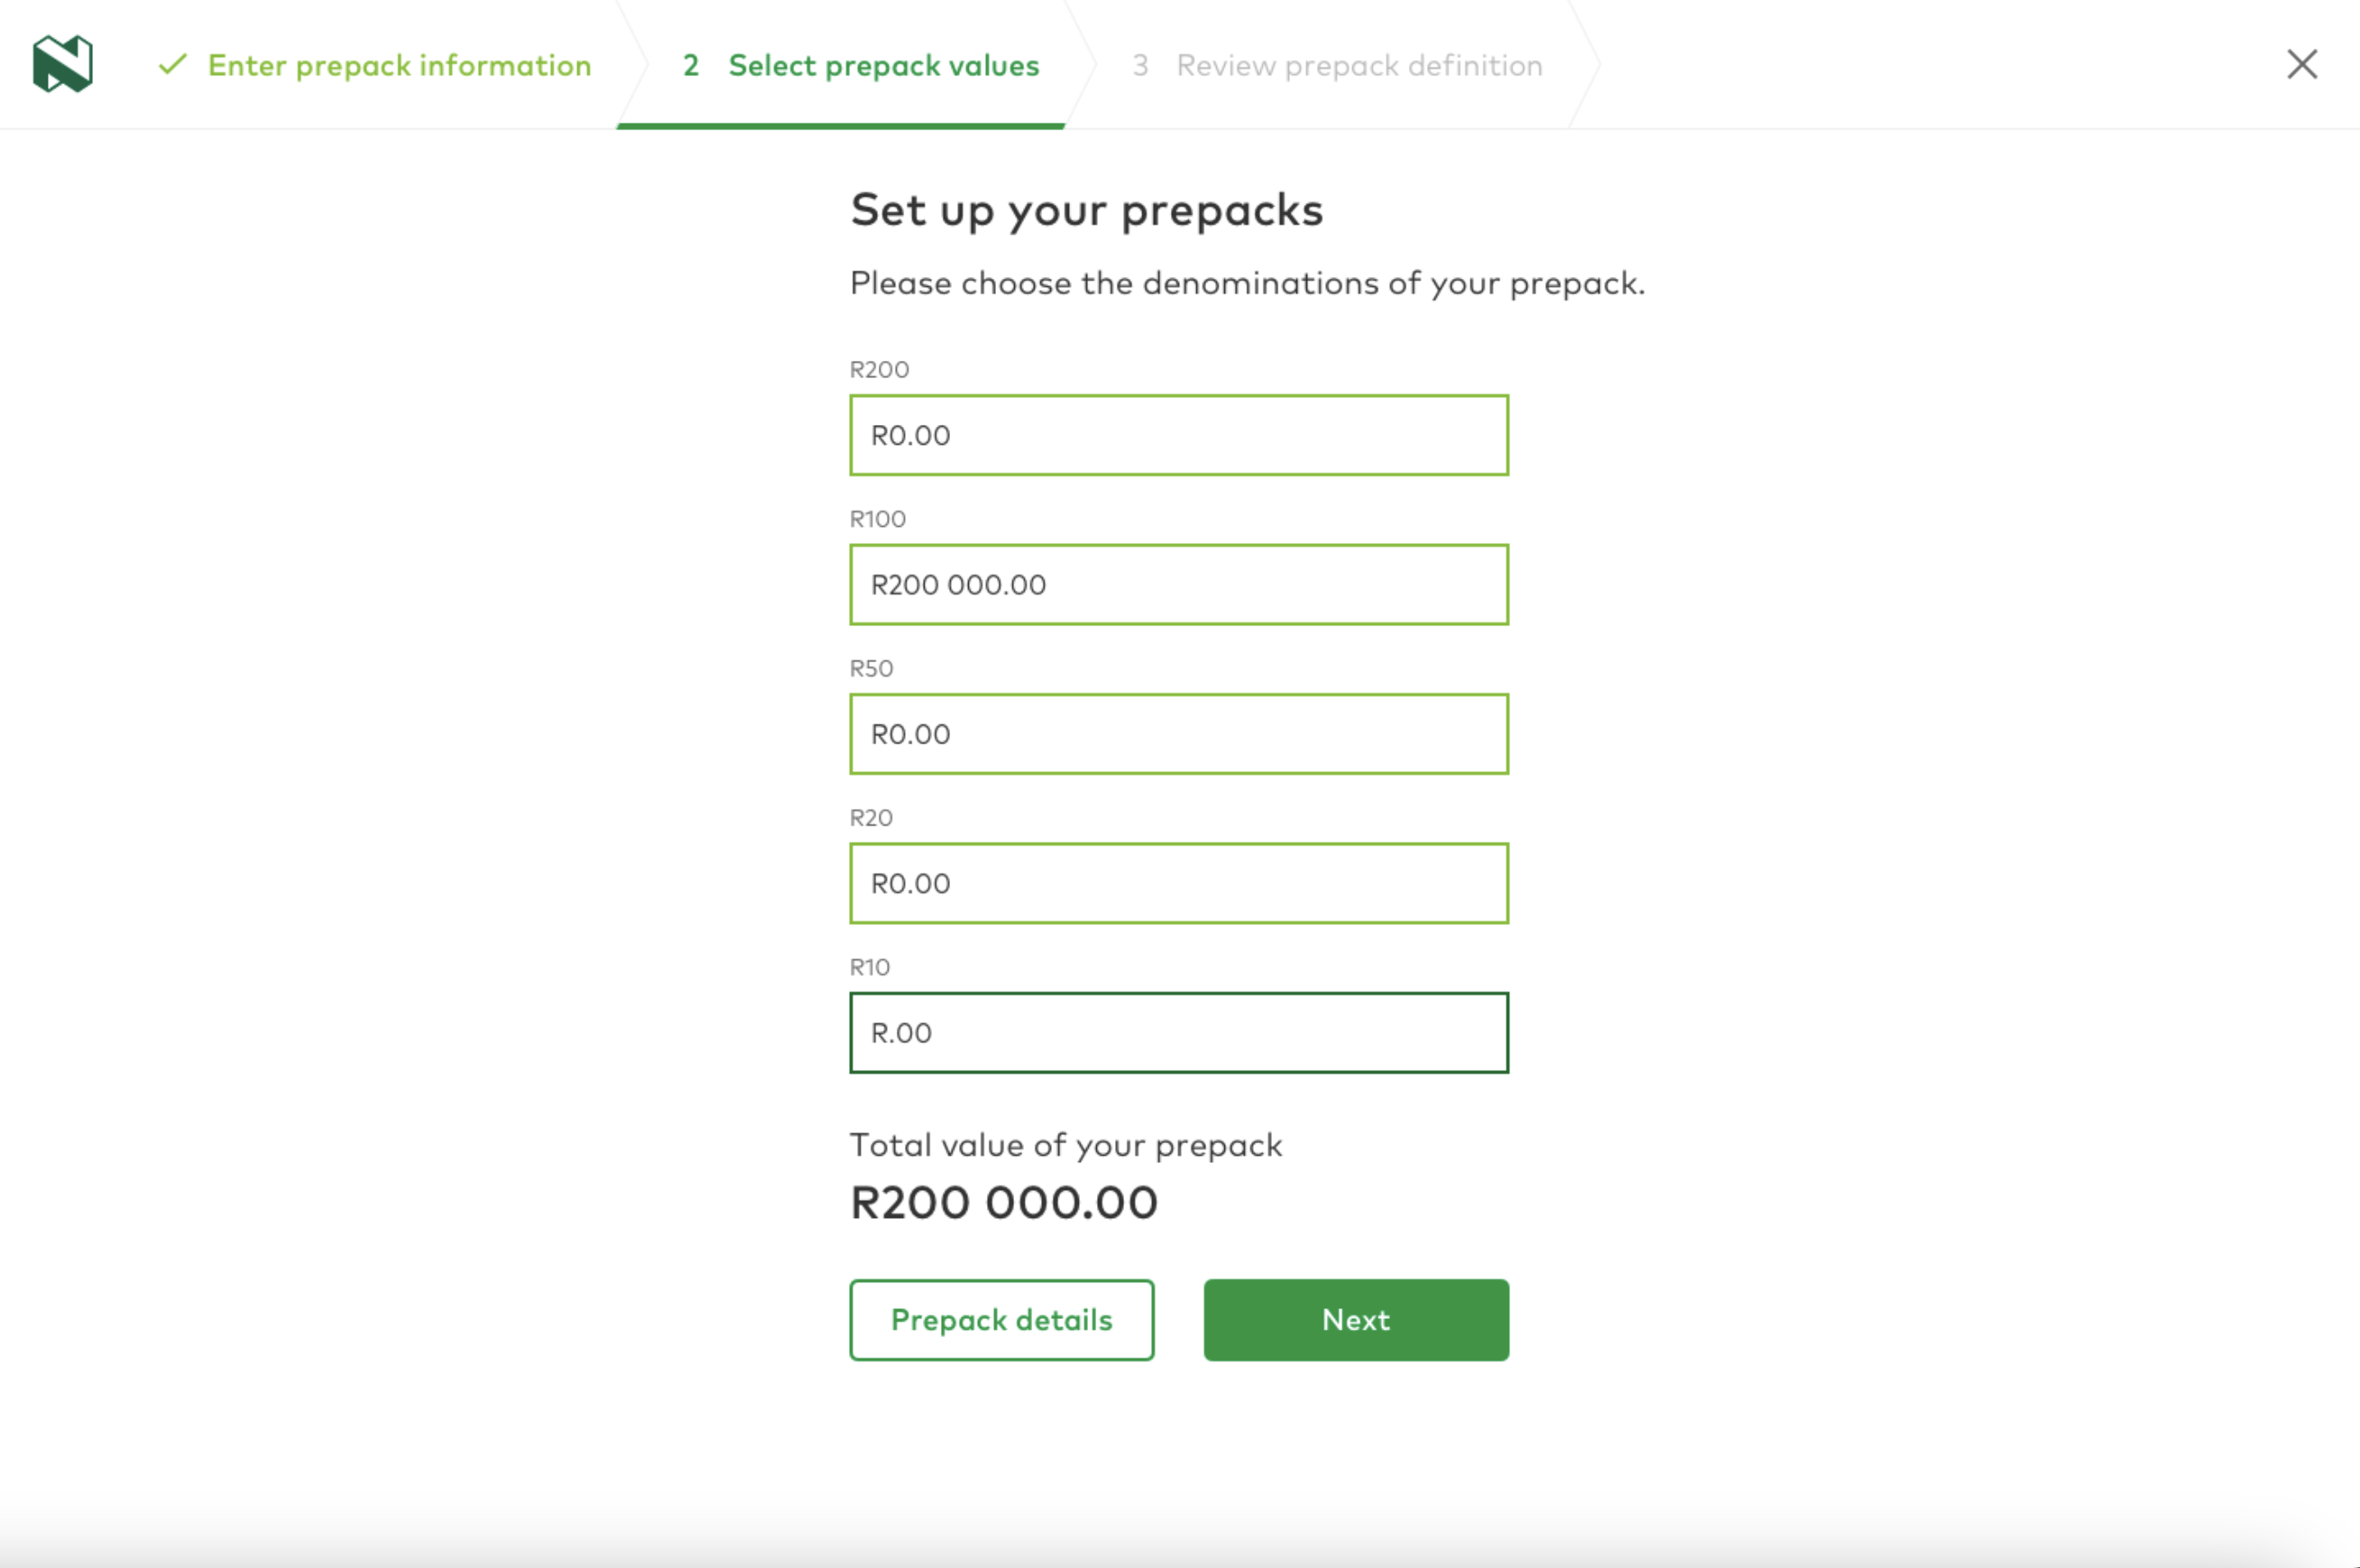Click the Nedbank logo

point(62,63)
